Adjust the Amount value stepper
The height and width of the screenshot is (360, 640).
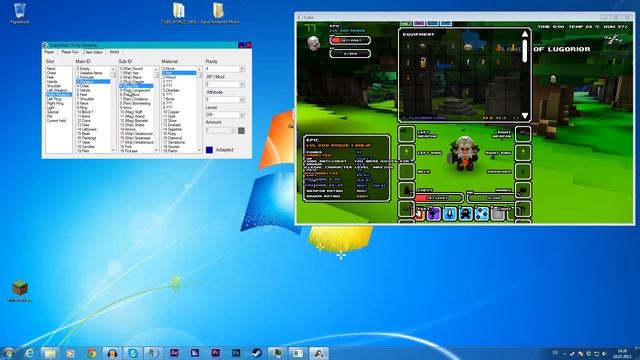click(x=233, y=130)
